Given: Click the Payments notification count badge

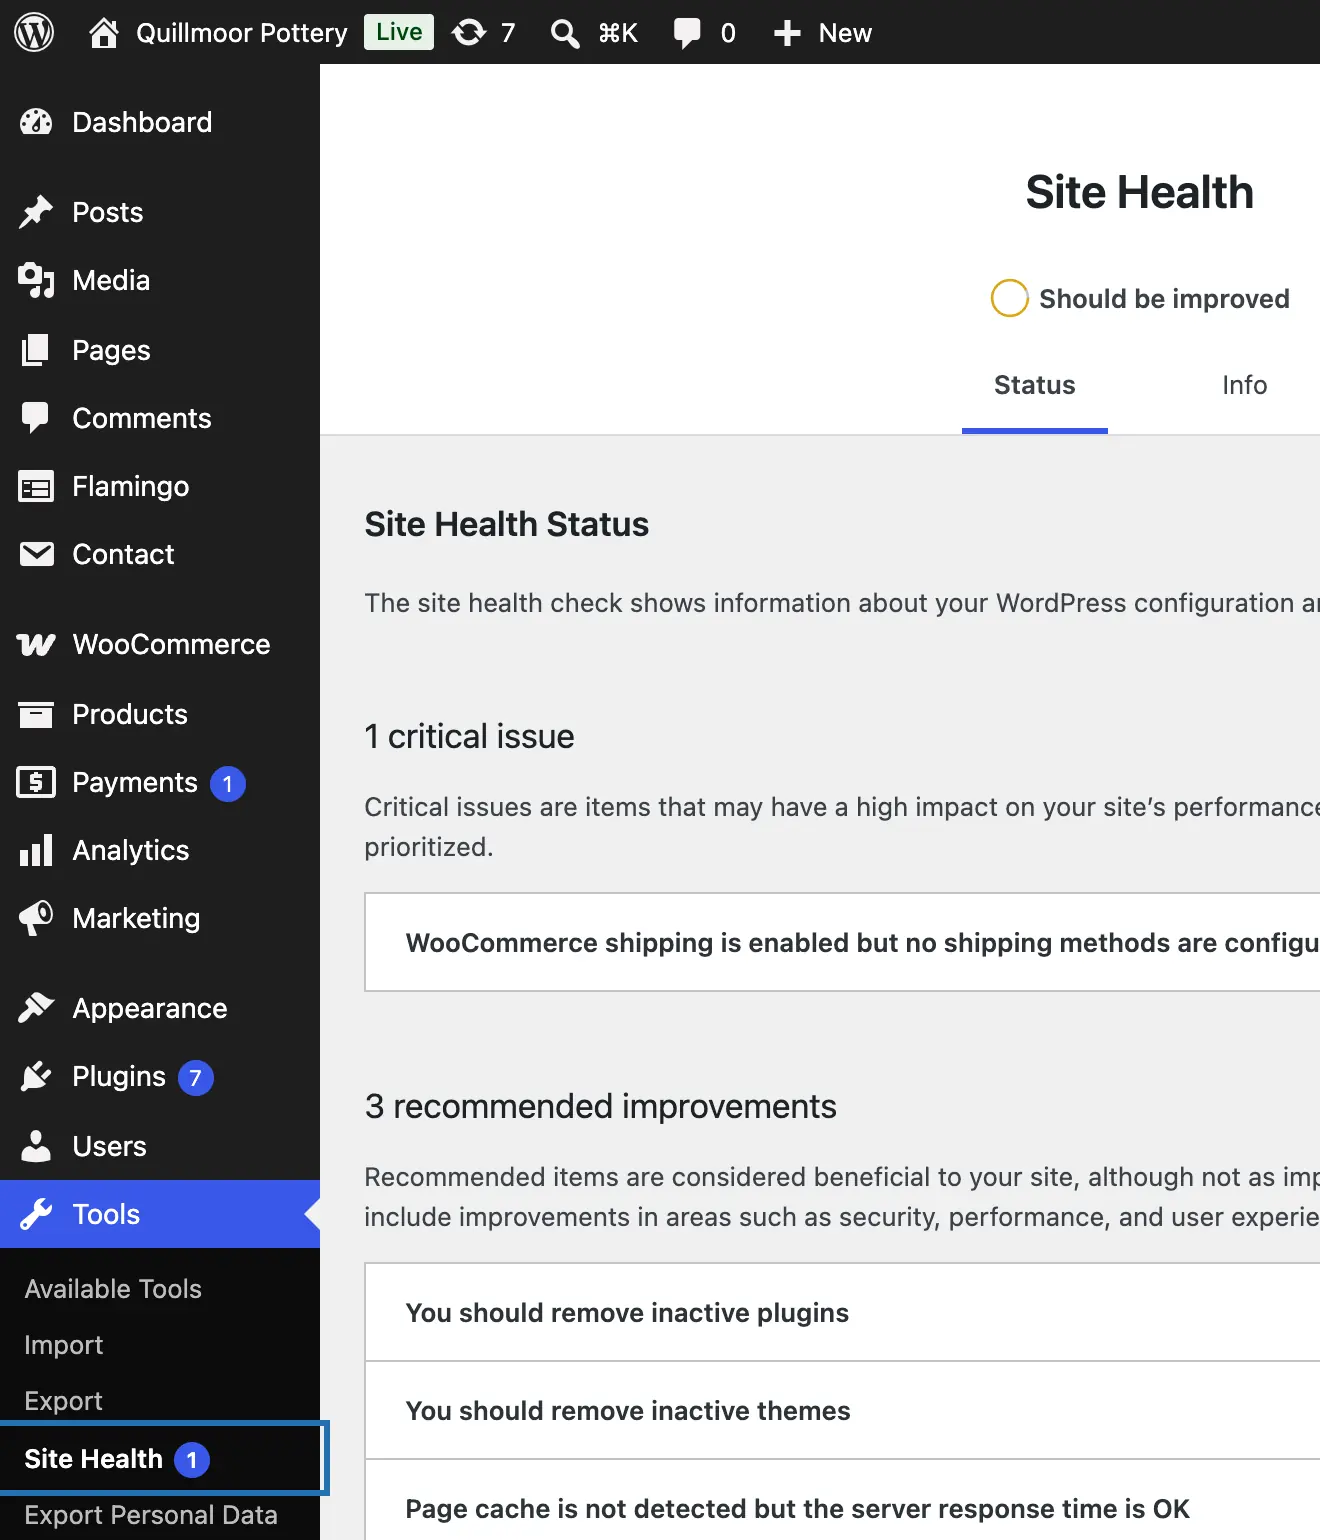Looking at the screenshot, I should tap(228, 784).
